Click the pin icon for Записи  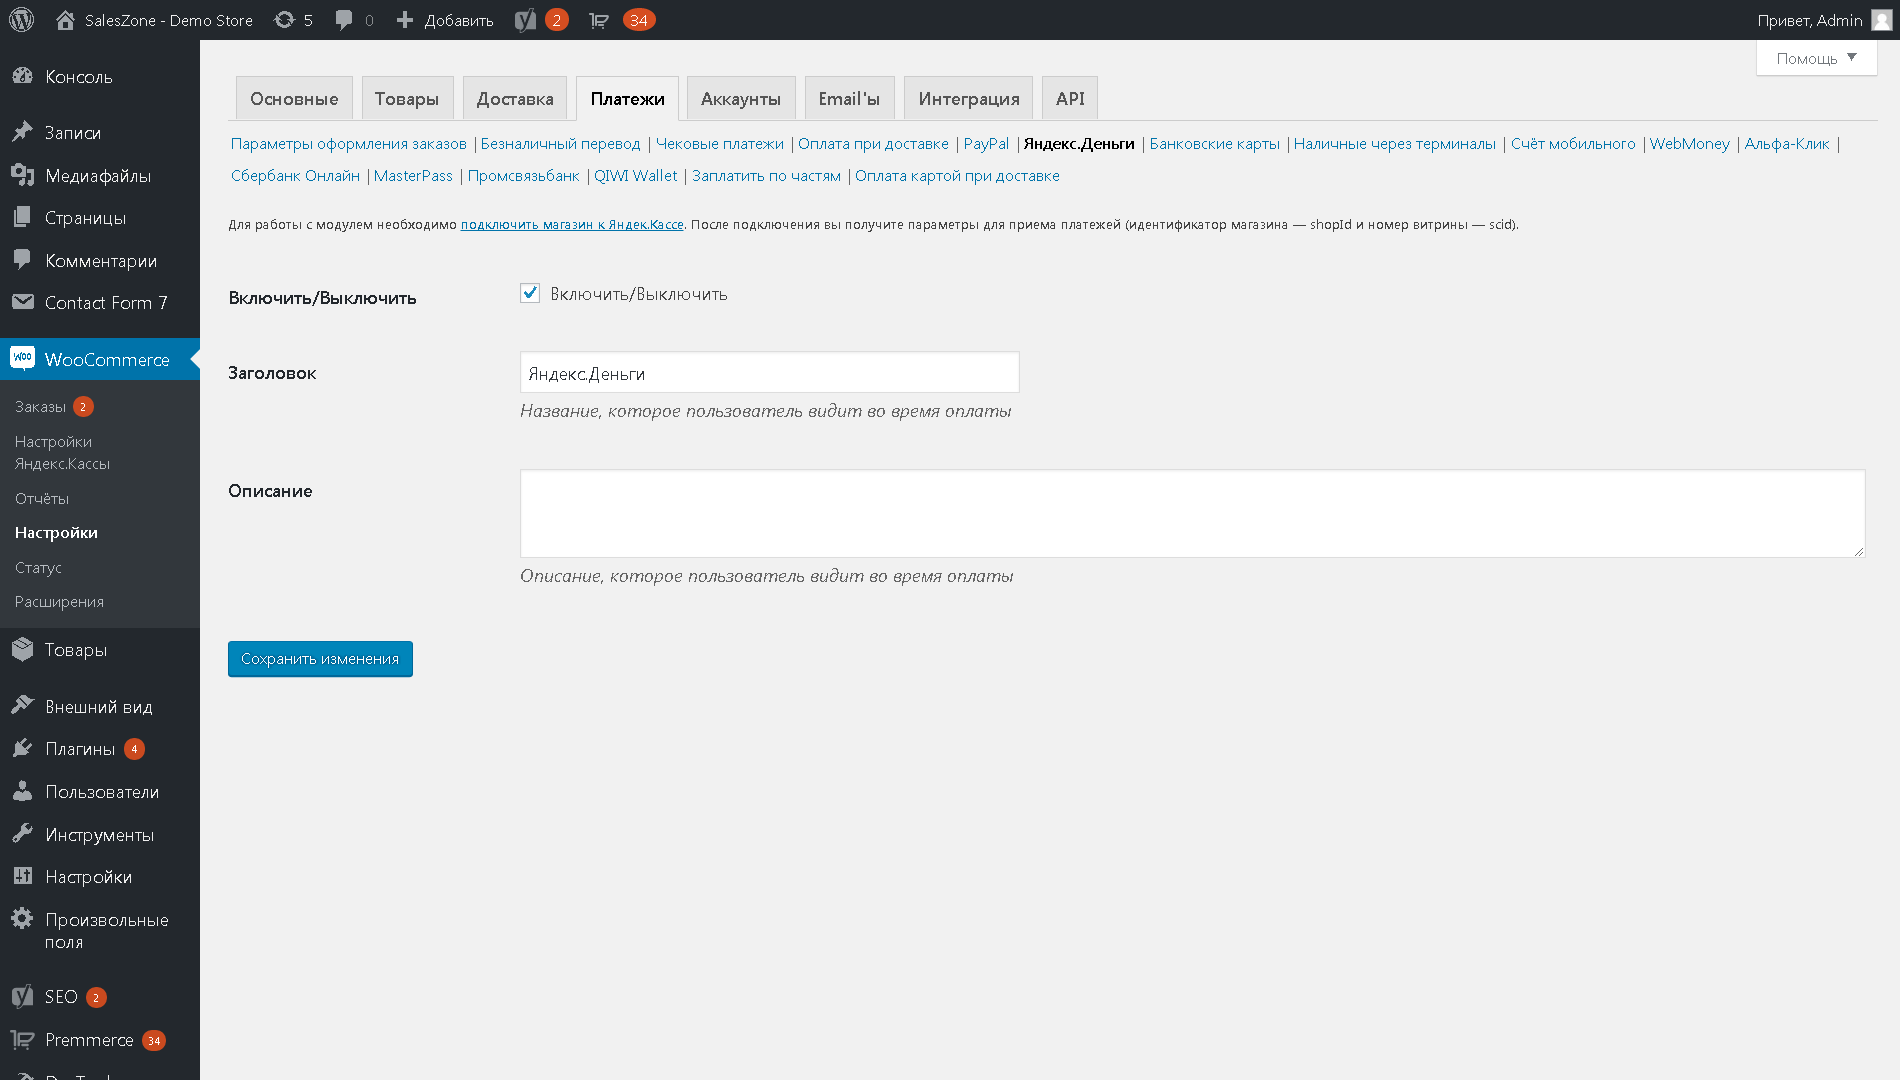click(x=23, y=132)
